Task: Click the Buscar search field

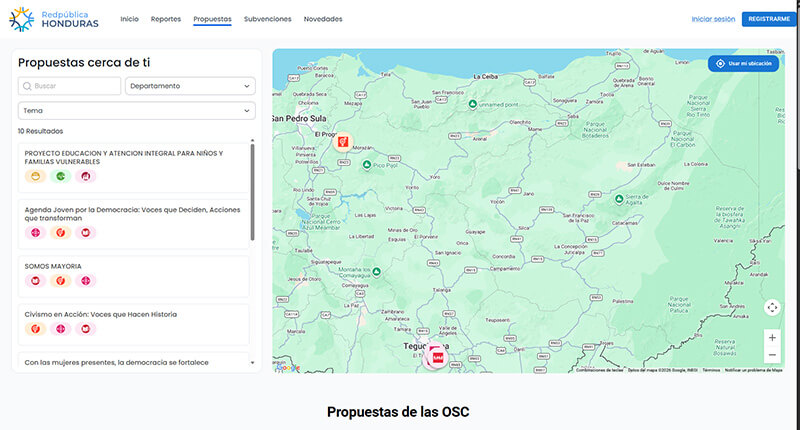Action: pyautogui.click(x=70, y=86)
